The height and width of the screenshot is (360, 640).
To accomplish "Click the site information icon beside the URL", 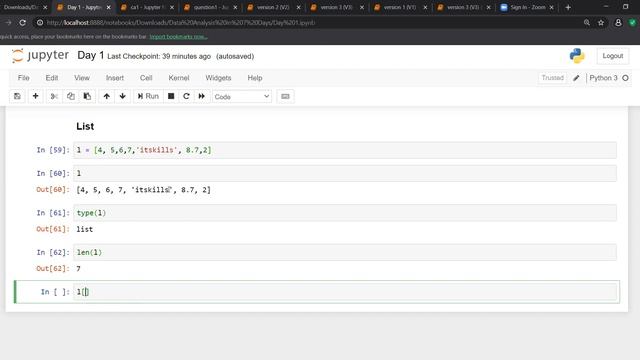I will pyautogui.click(x=40, y=23).
